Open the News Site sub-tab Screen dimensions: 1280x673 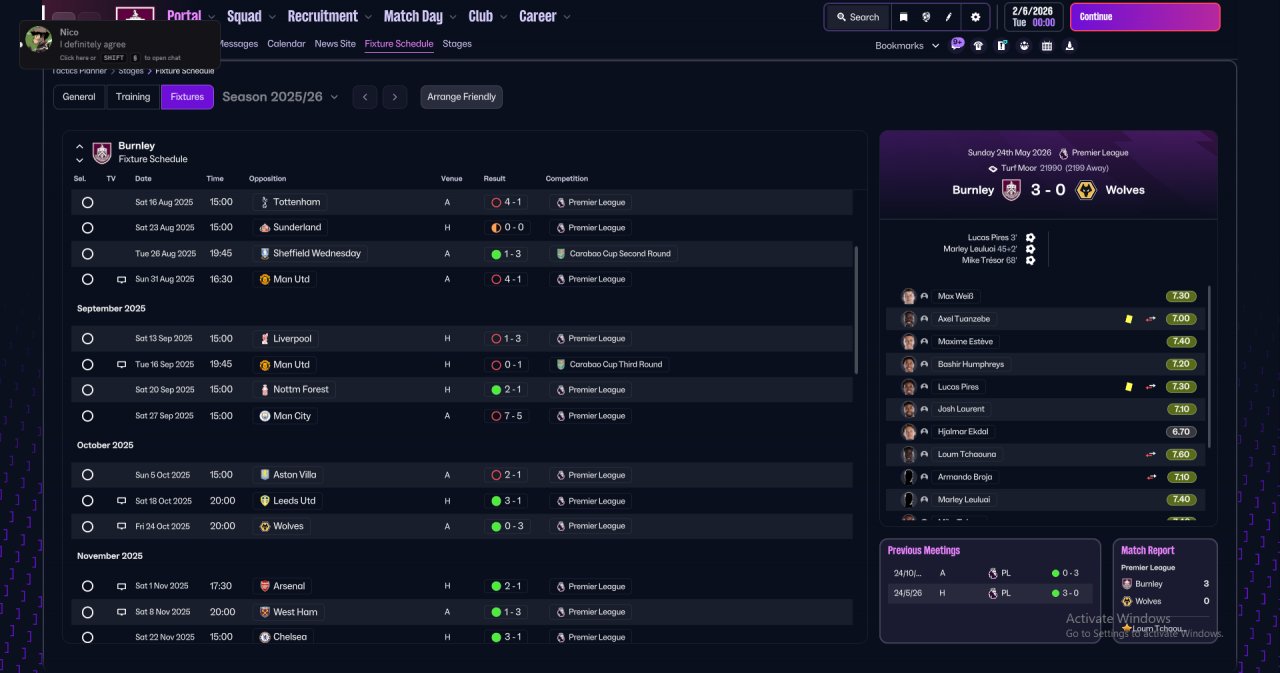point(335,44)
